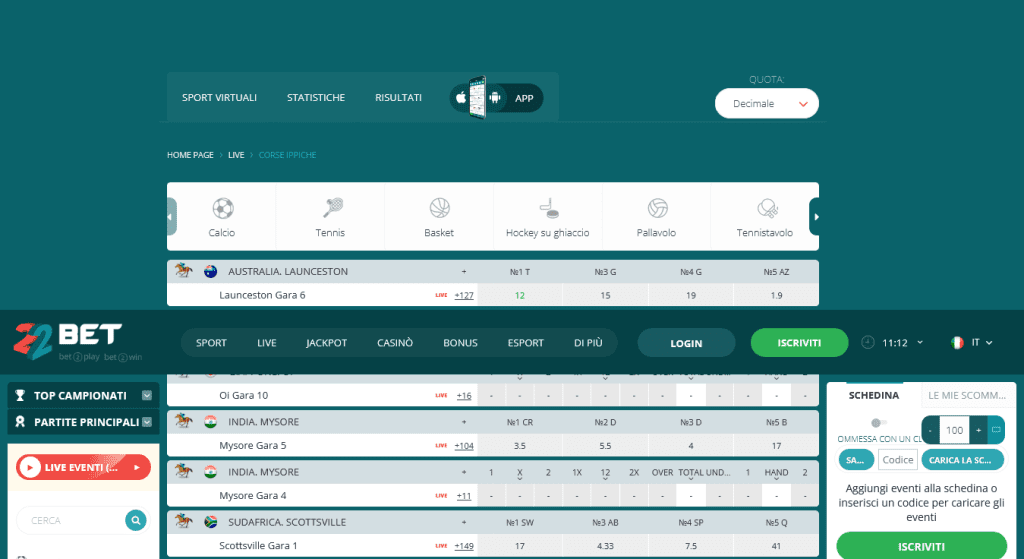1024x559 pixels.
Task: Click Iscriviti button in the bet slip
Action: tap(921, 546)
